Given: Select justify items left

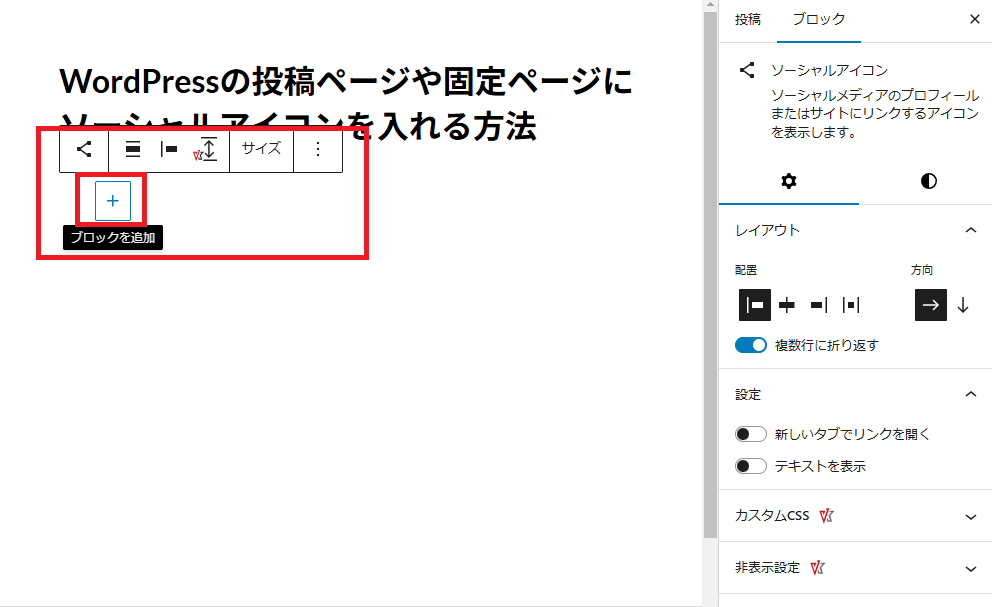Looking at the screenshot, I should coord(755,305).
